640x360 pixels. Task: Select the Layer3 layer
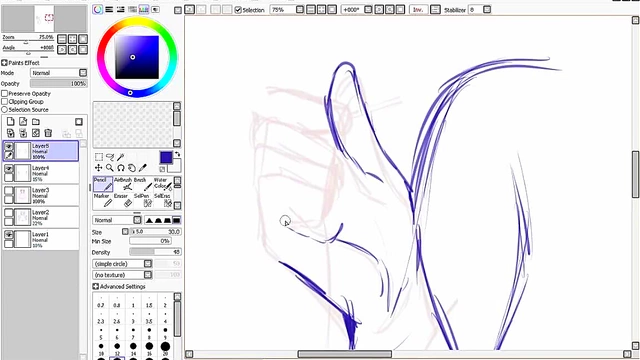[x=41, y=196]
